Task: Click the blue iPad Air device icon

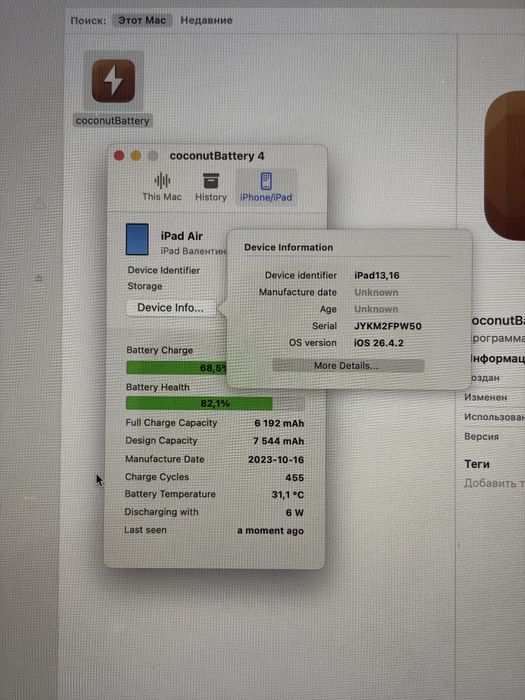Action: click(137, 239)
